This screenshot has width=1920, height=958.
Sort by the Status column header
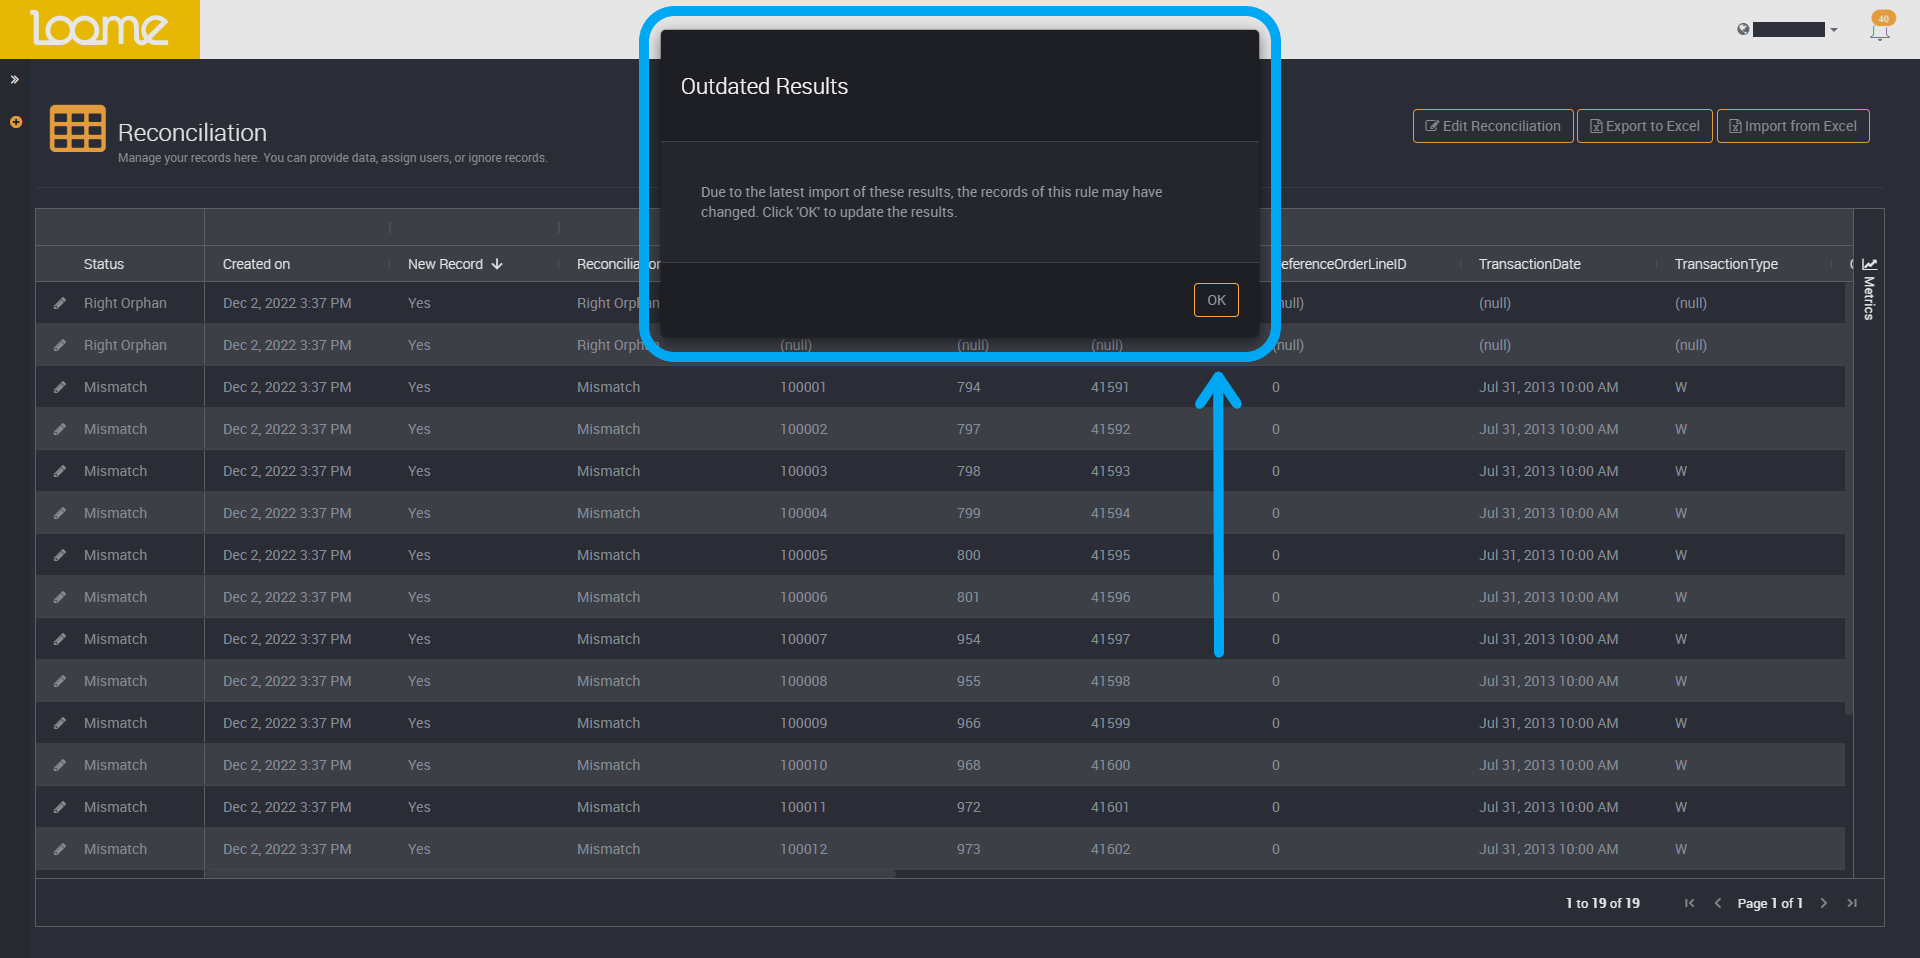tap(104, 264)
